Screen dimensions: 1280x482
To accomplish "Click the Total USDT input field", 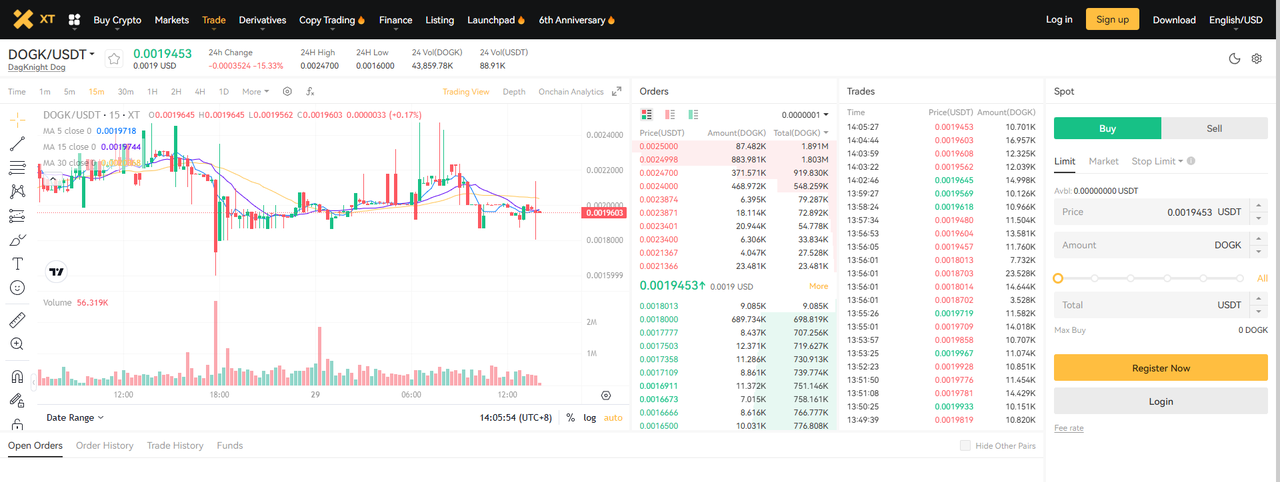I will pyautogui.click(x=1161, y=305).
